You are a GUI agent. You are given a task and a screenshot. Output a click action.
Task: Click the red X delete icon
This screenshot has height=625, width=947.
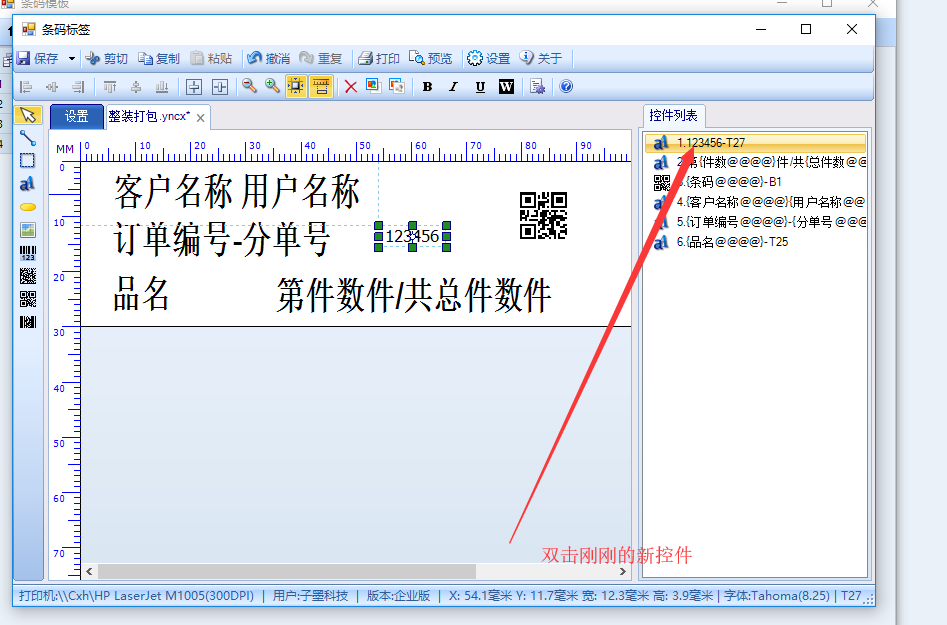[351, 87]
